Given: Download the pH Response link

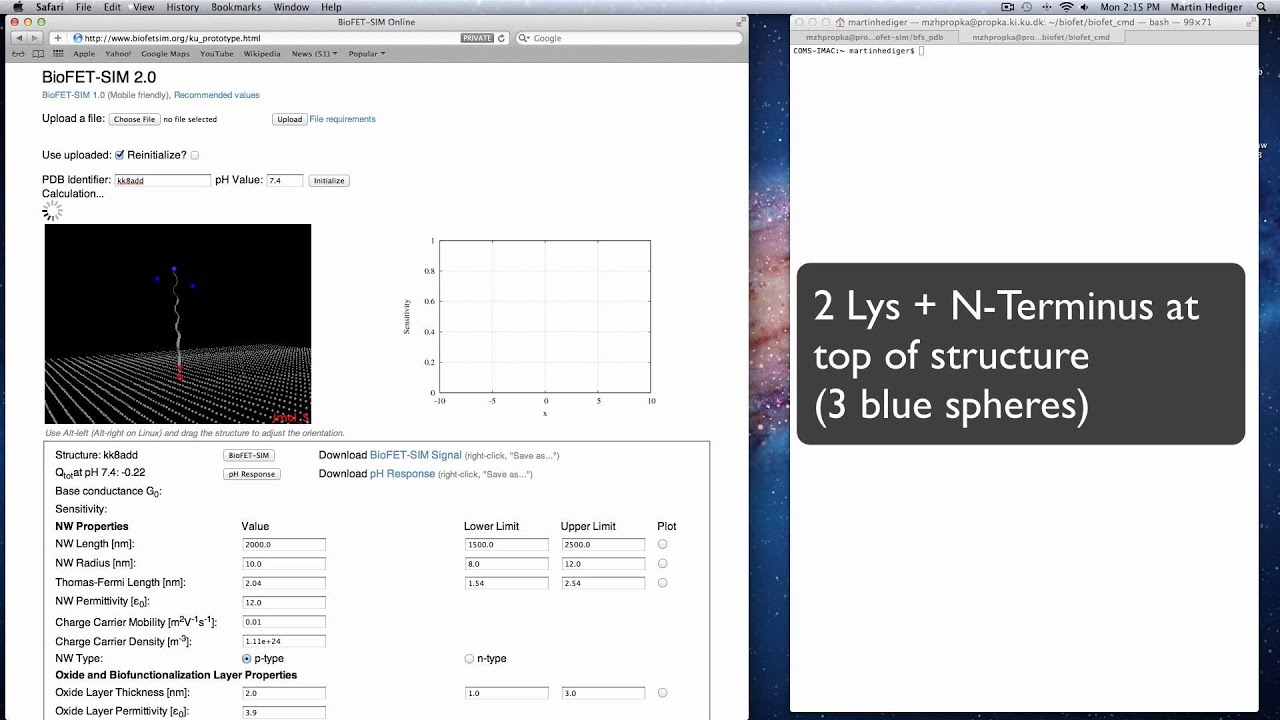Looking at the screenshot, I should tap(402, 474).
